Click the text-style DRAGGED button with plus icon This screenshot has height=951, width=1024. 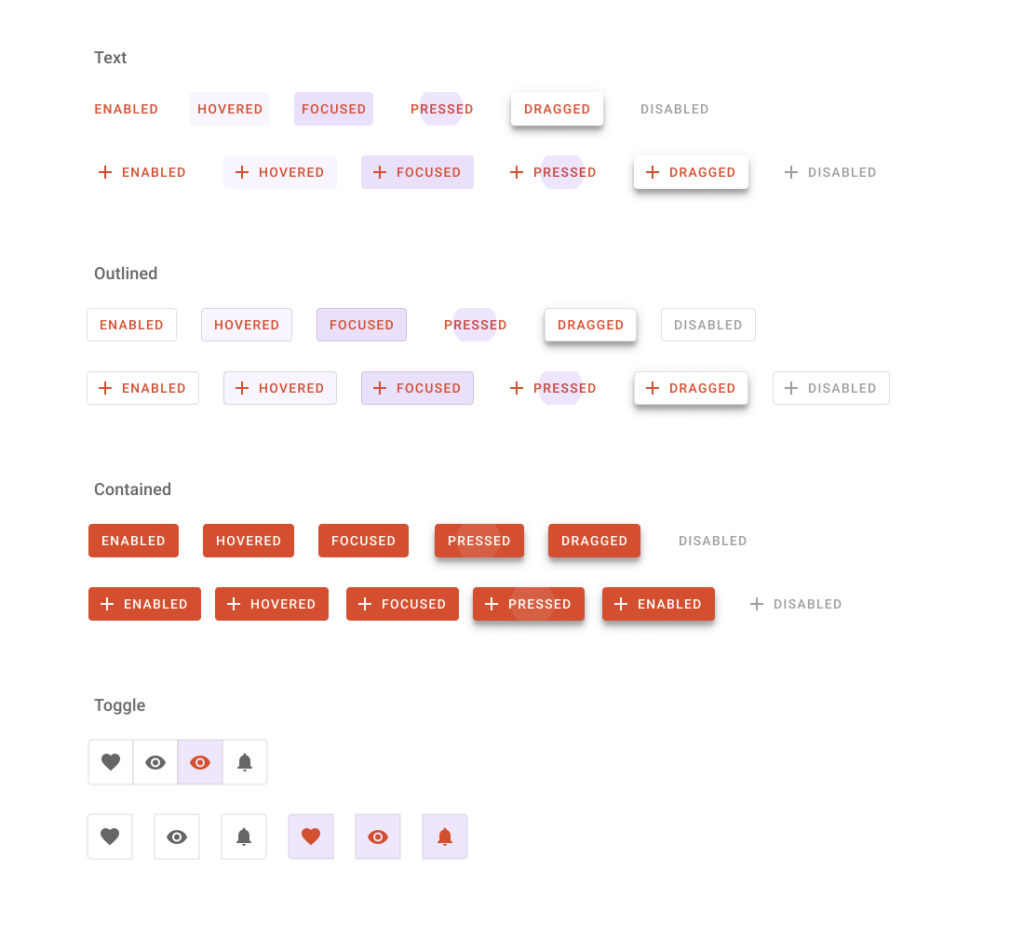691,172
